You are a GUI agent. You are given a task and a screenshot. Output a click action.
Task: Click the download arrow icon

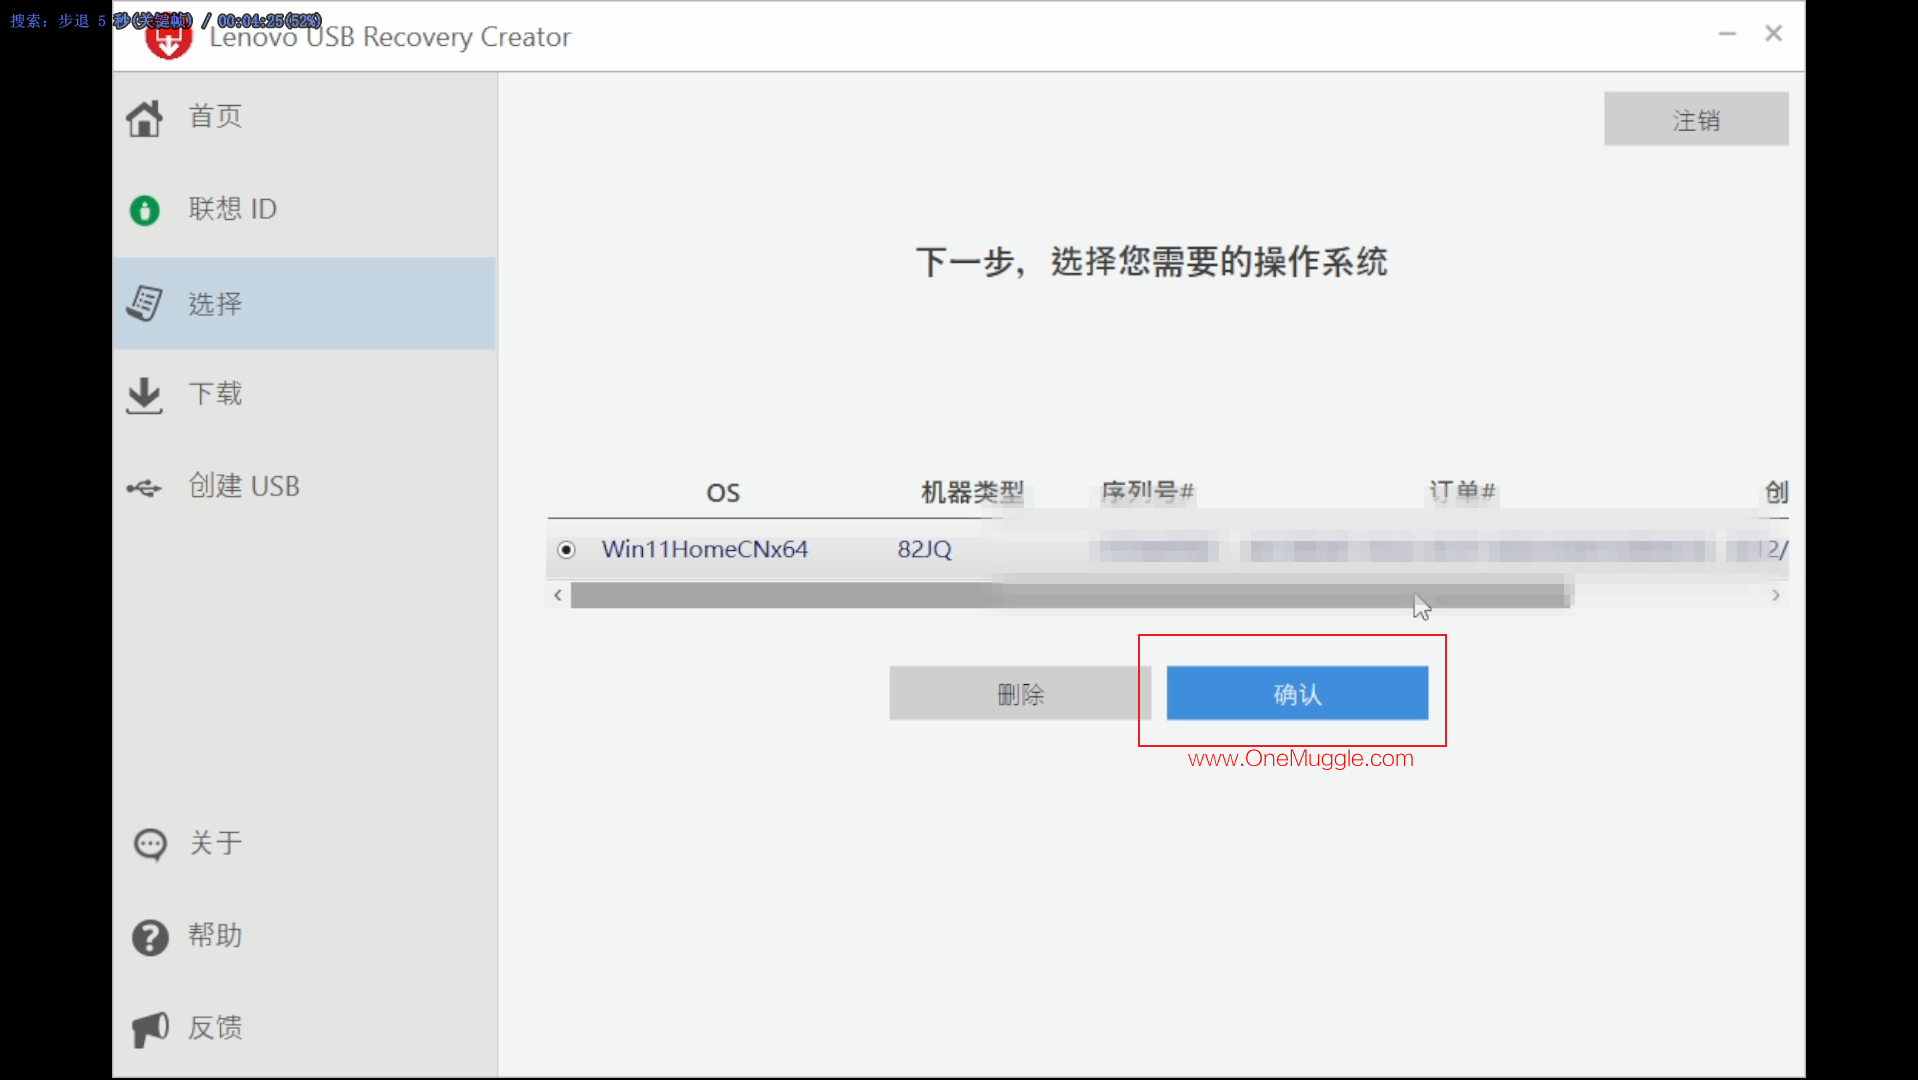[x=144, y=395]
